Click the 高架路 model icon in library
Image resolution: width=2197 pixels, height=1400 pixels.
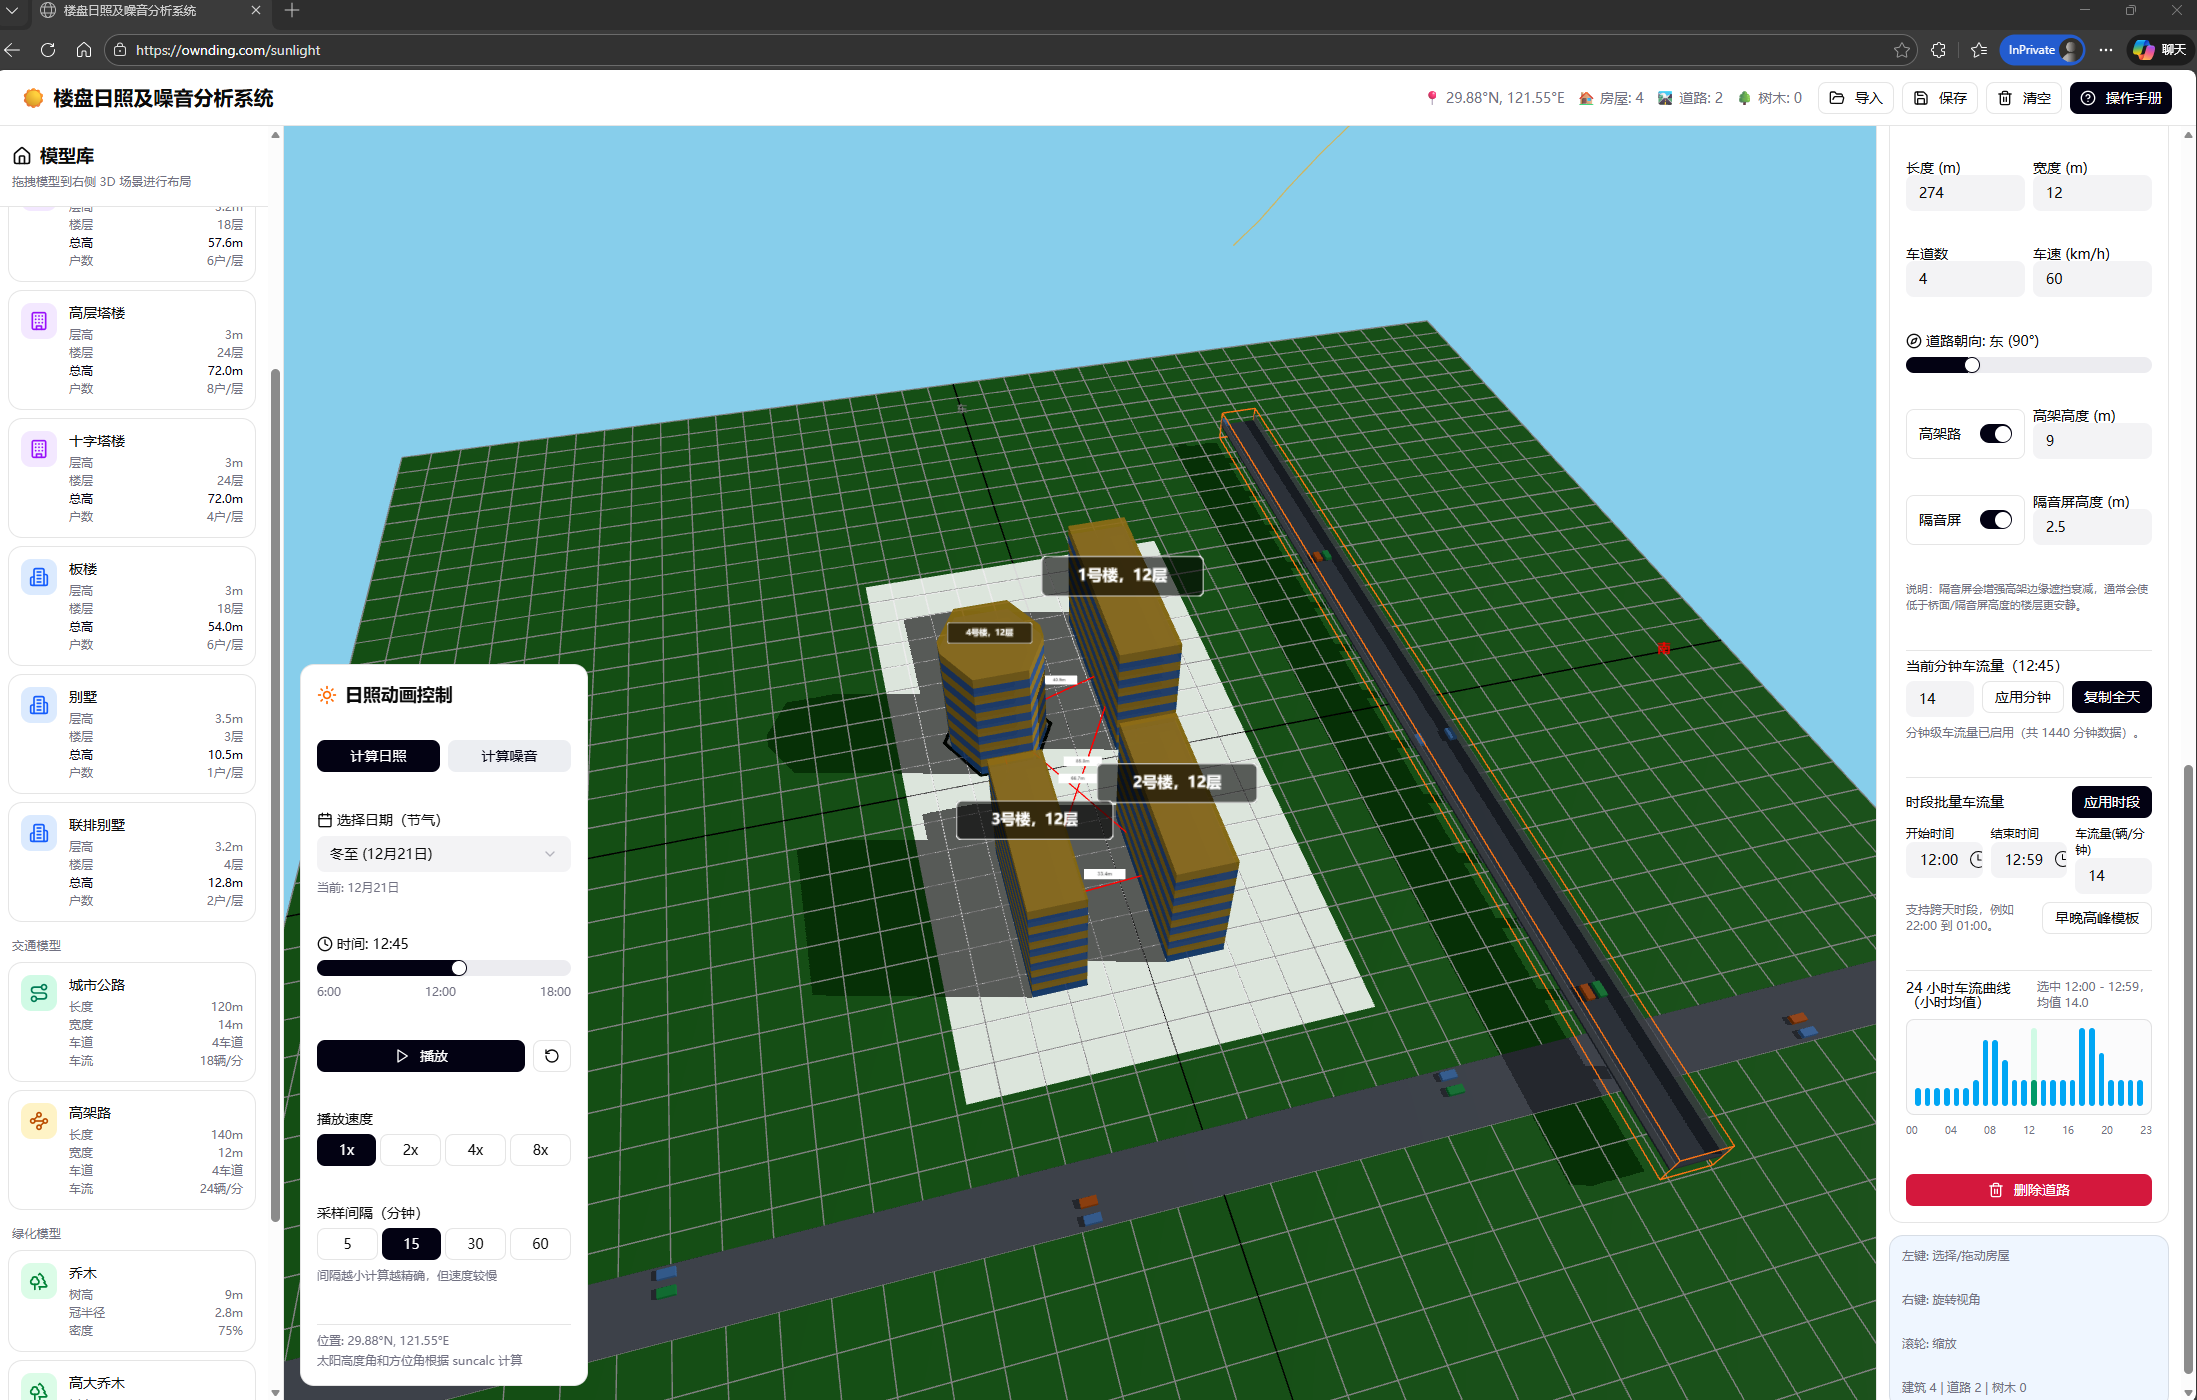[39, 1121]
